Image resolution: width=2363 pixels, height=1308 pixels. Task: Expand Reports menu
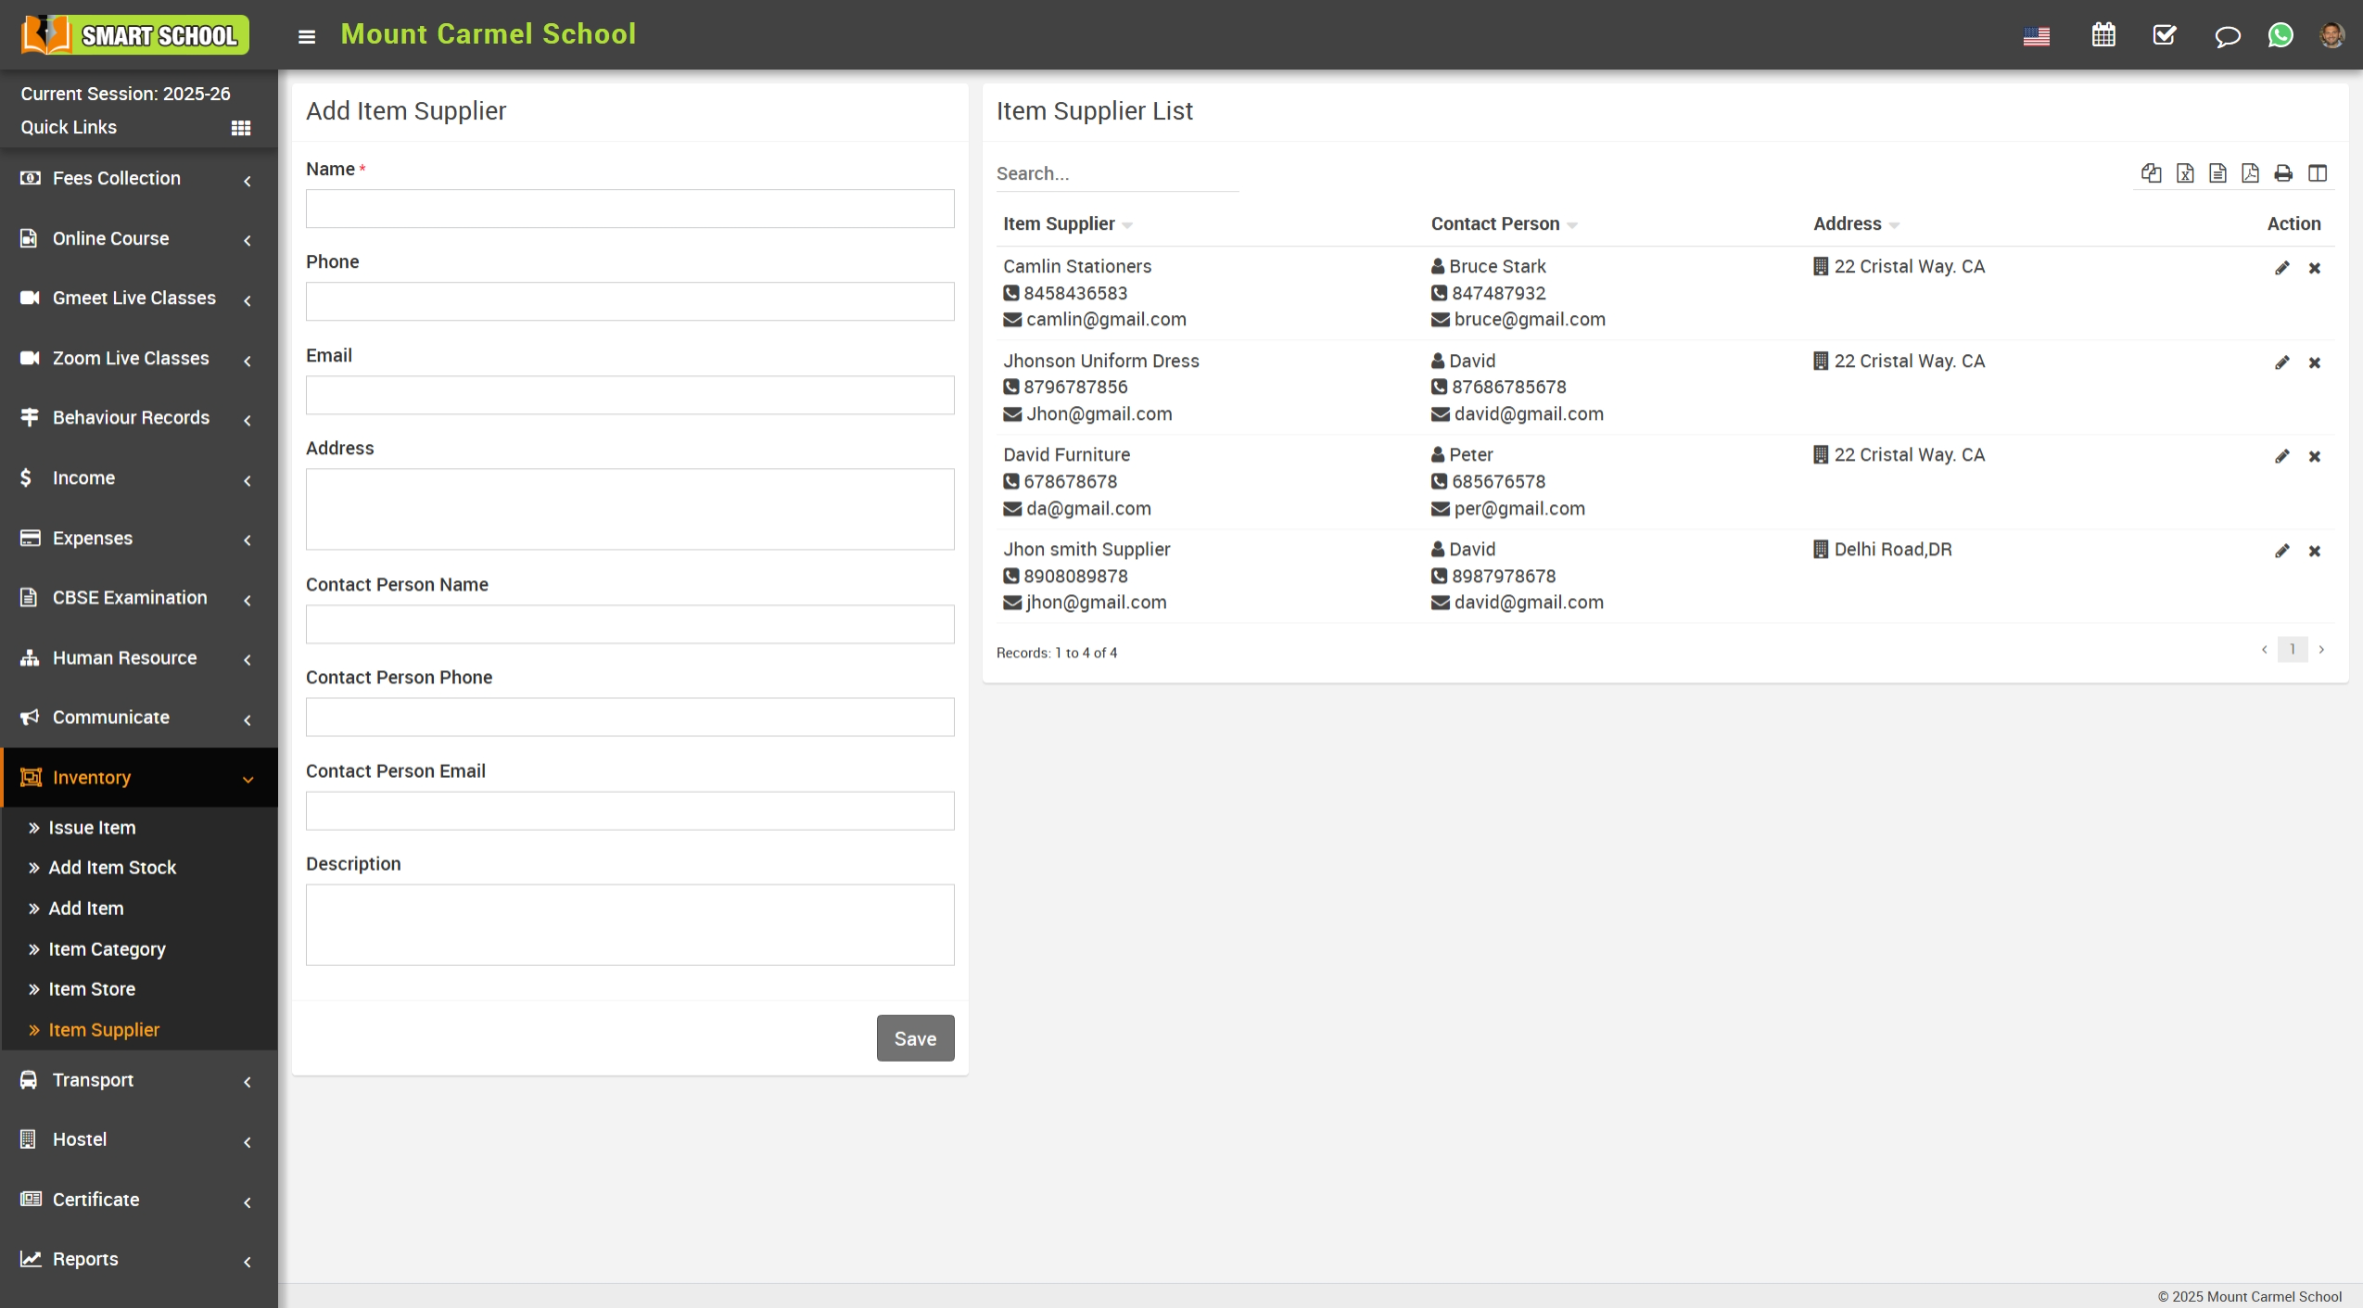click(x=139, y=1259)
